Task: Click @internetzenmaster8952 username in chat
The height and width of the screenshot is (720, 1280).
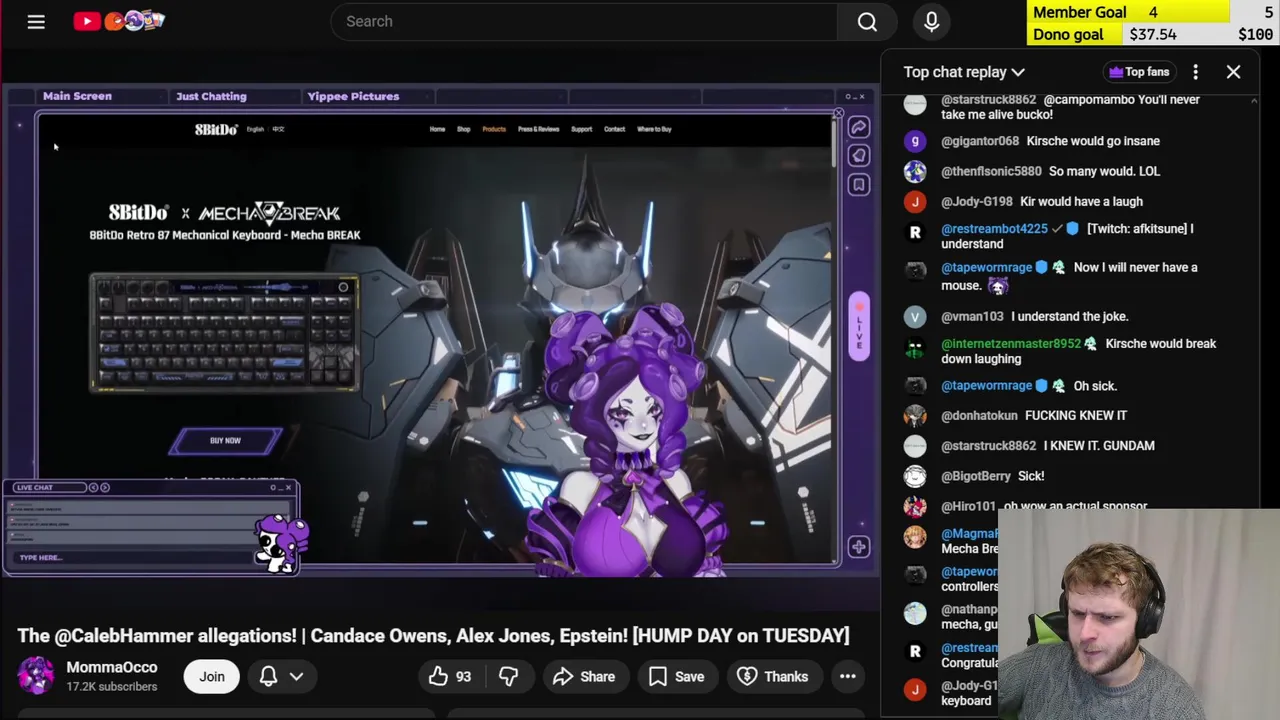Action: click(x=1011, y=343)
